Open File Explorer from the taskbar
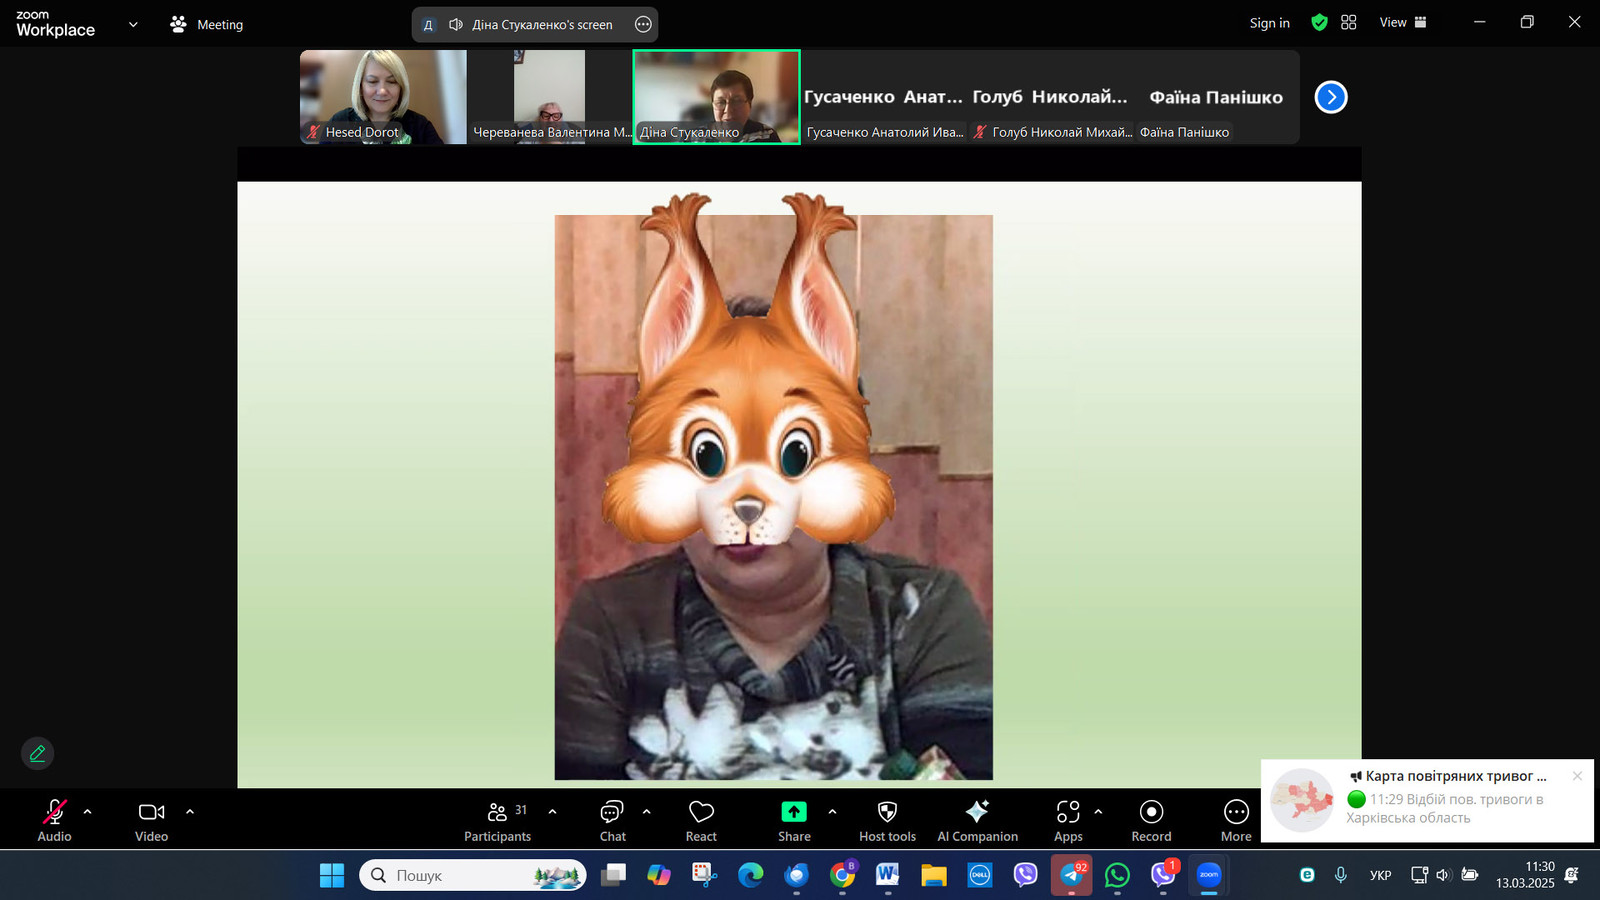1600x900 pixels. [934, 875]
